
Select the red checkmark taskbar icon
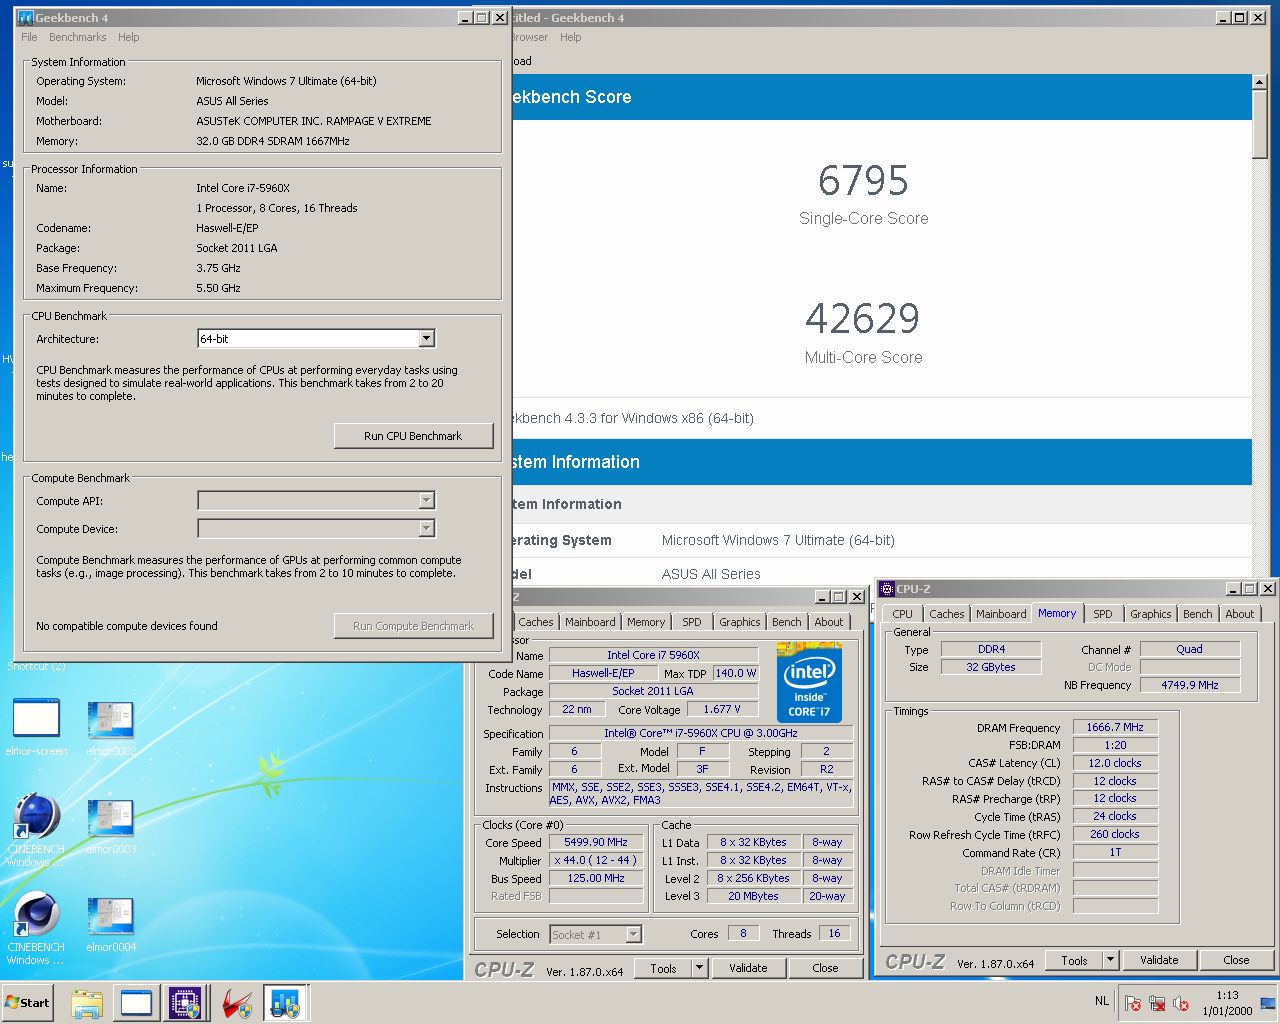click(236, 1003)
